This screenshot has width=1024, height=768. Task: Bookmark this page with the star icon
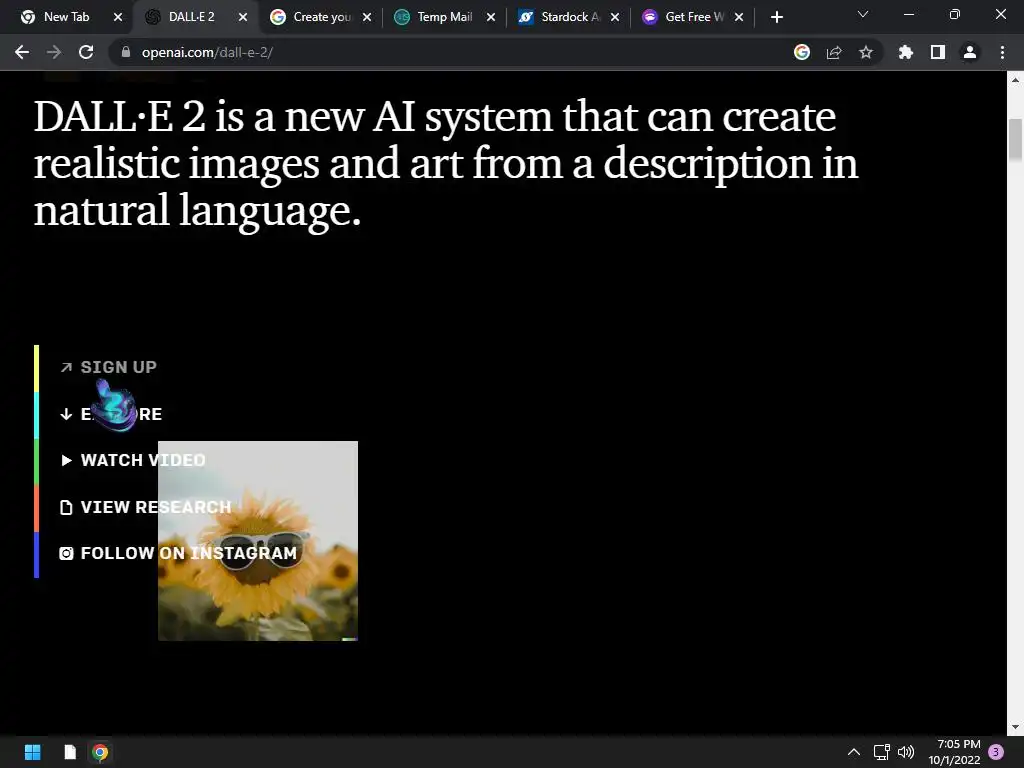(866, 52)
